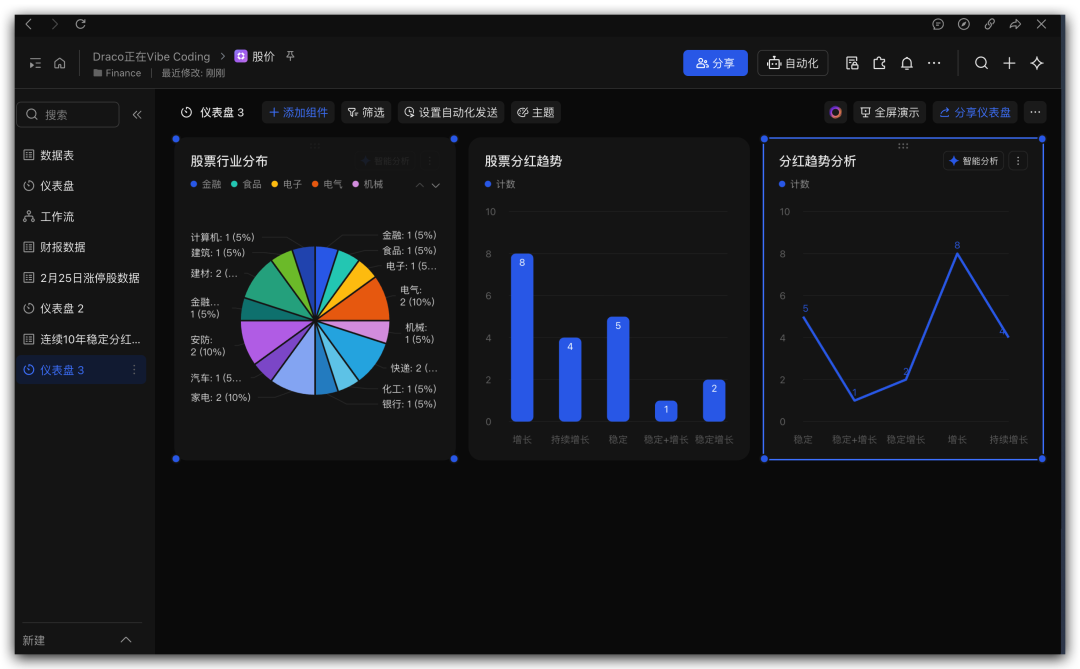Copy link using the chain icon

(x=989, y=24)
